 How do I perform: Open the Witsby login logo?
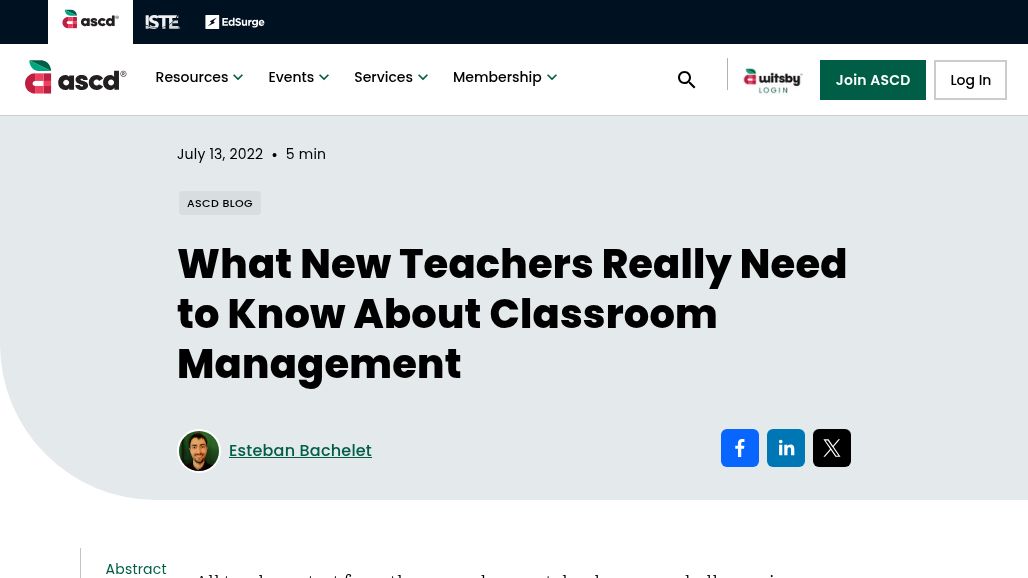click(772, 80)
